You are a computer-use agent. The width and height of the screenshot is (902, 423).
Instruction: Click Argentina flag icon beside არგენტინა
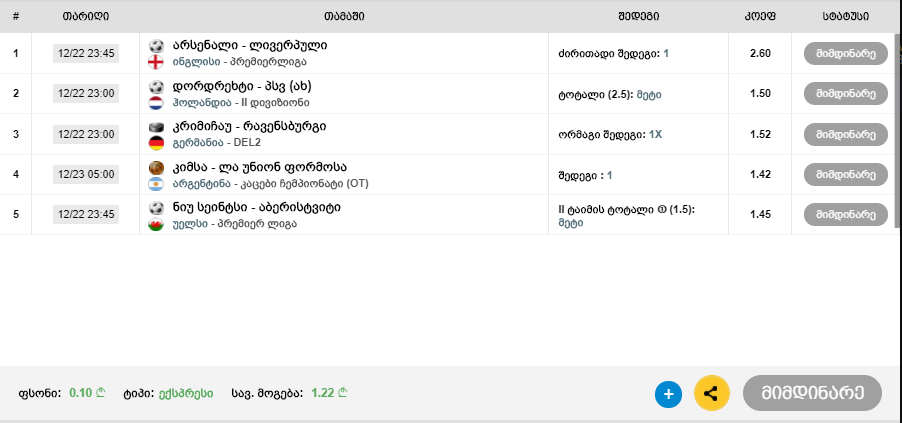click(156, 184)
